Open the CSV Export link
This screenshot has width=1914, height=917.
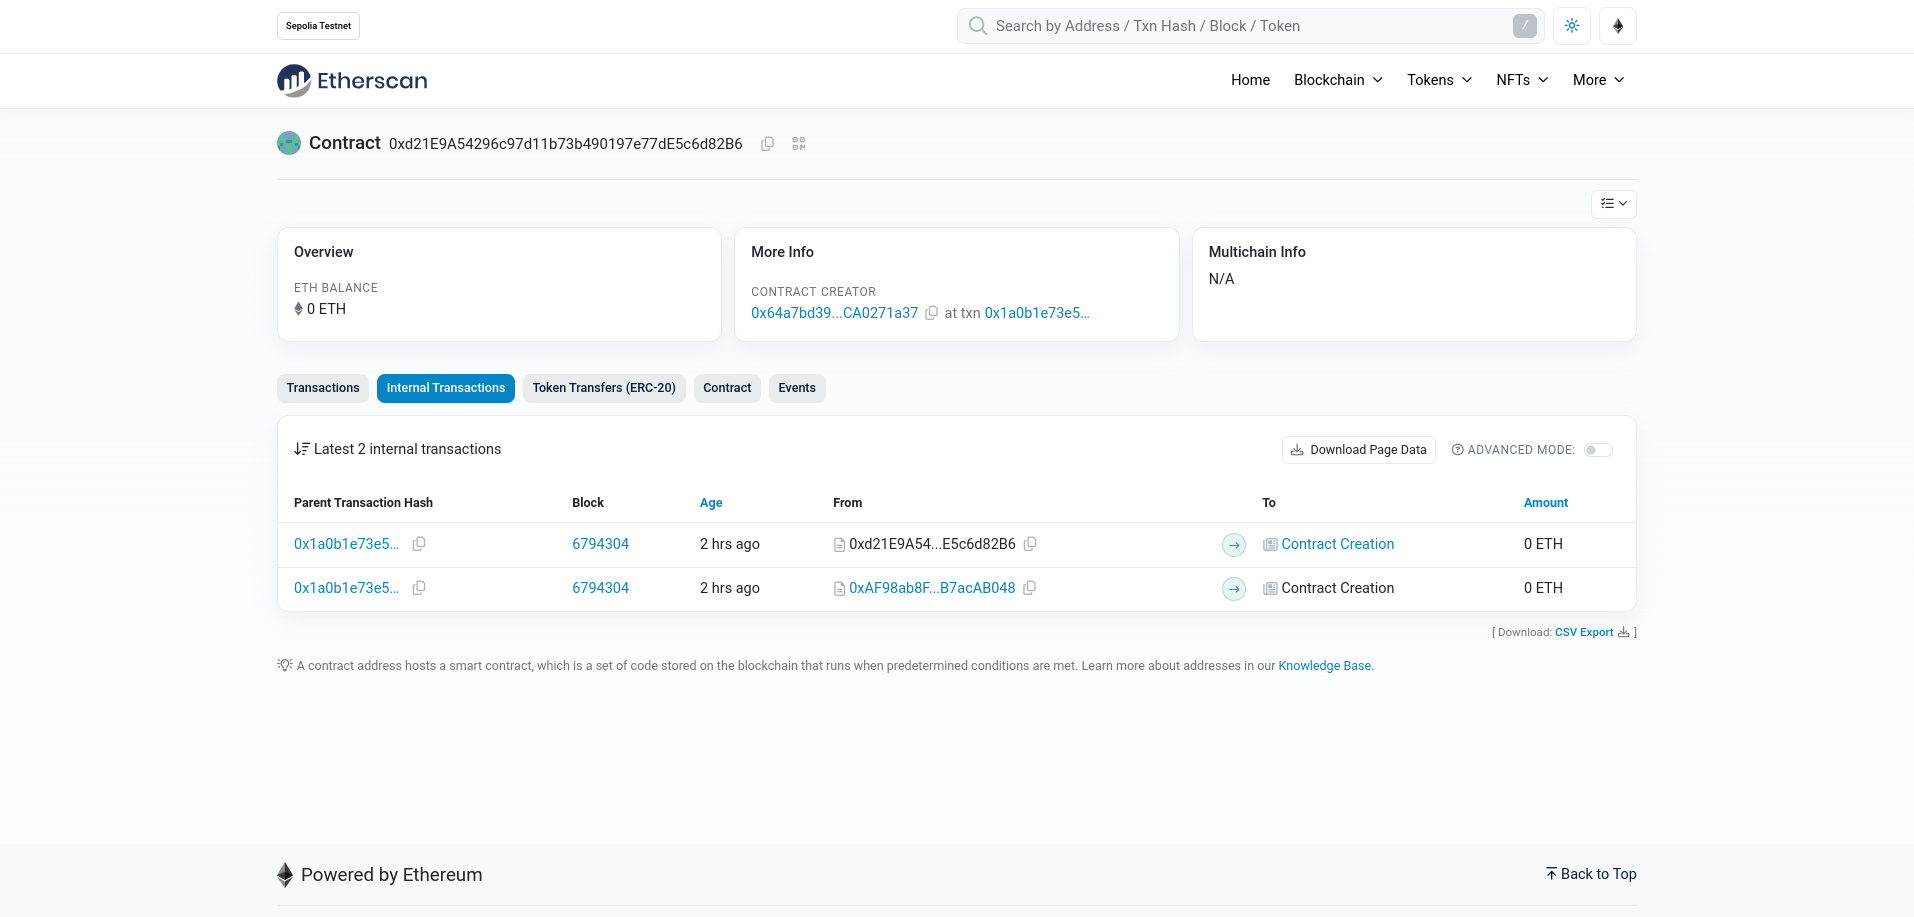(1592, 632)
